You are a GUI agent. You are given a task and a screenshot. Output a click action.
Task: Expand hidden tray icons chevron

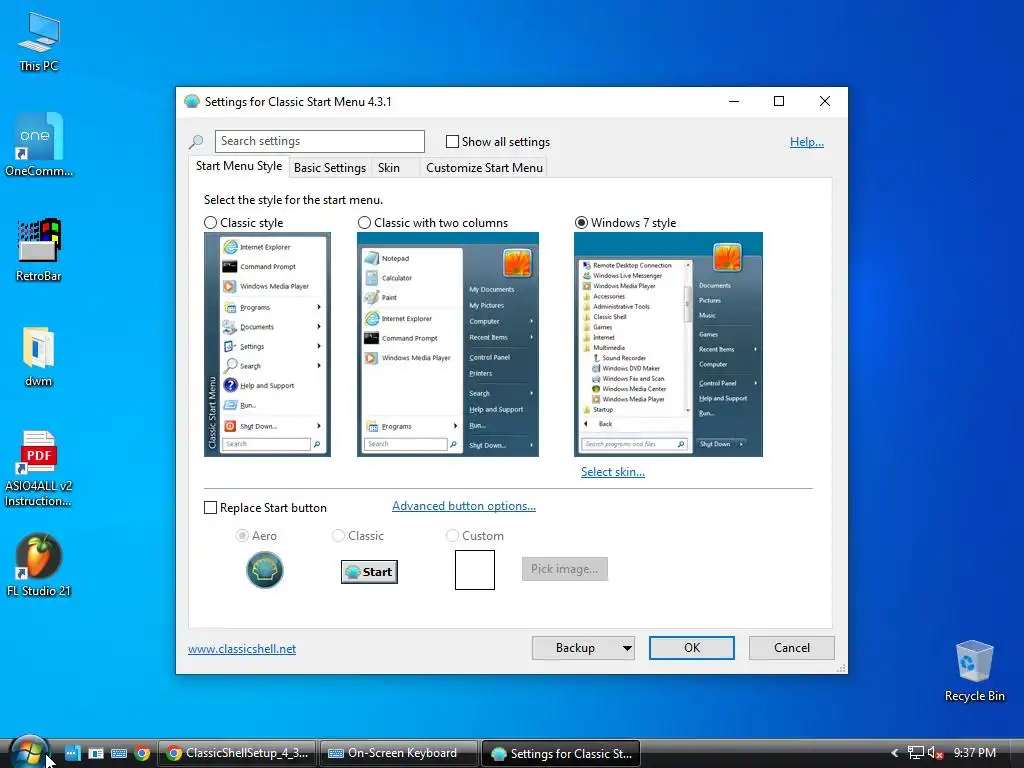pos(895,753)
